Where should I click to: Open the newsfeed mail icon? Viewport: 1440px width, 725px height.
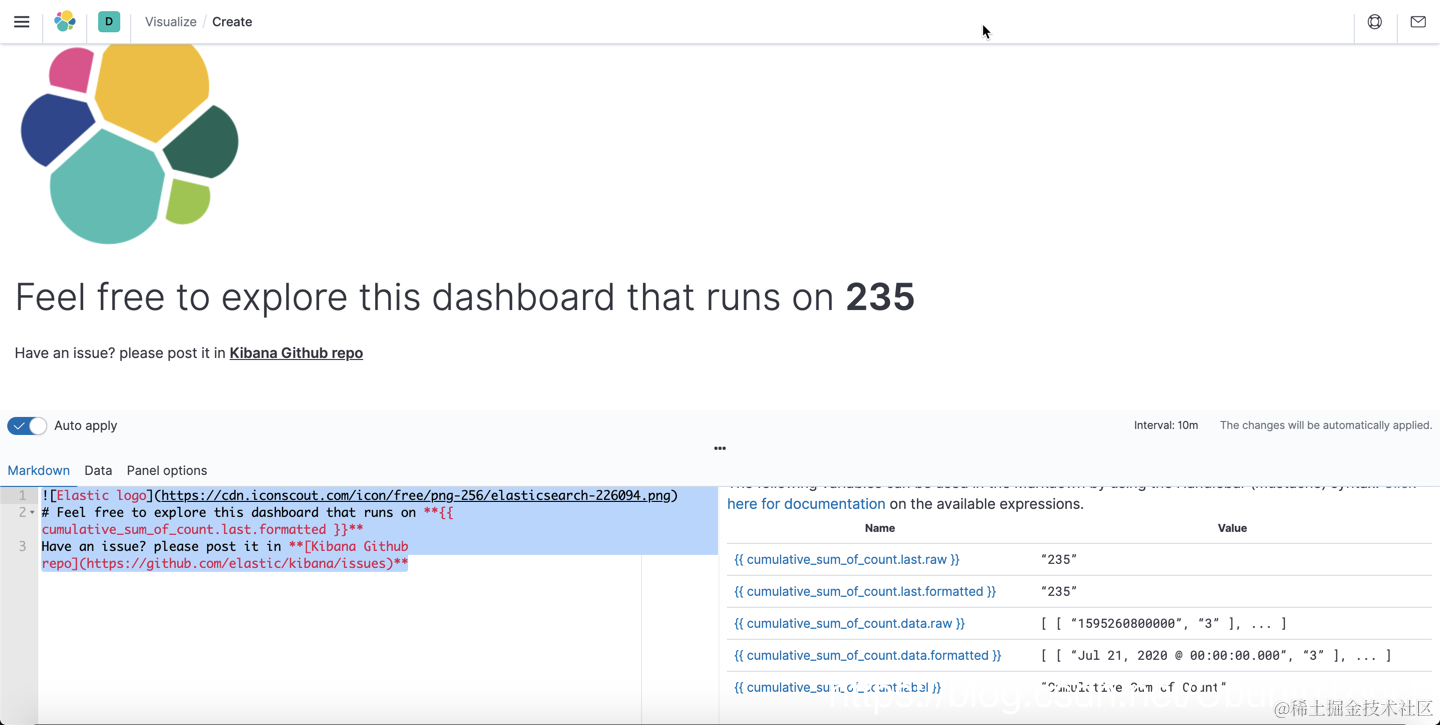[x=1418, y=21]
